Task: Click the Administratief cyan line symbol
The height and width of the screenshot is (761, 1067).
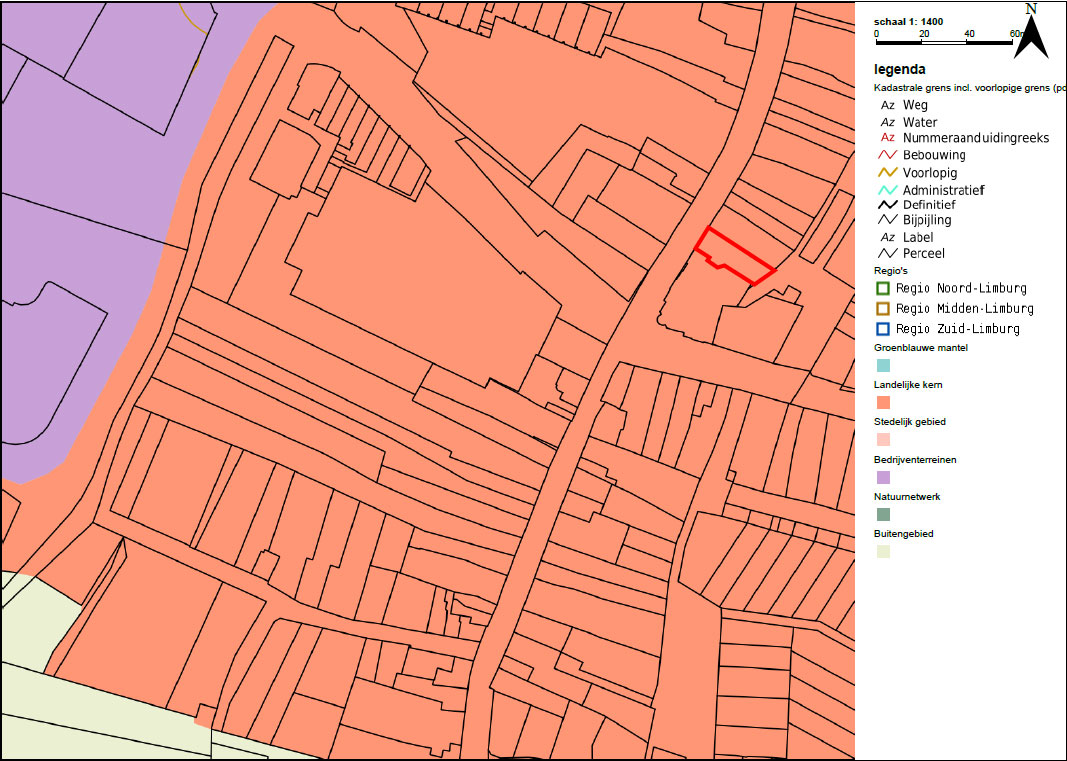Action: pyautogui.click(x=887, y=190)
